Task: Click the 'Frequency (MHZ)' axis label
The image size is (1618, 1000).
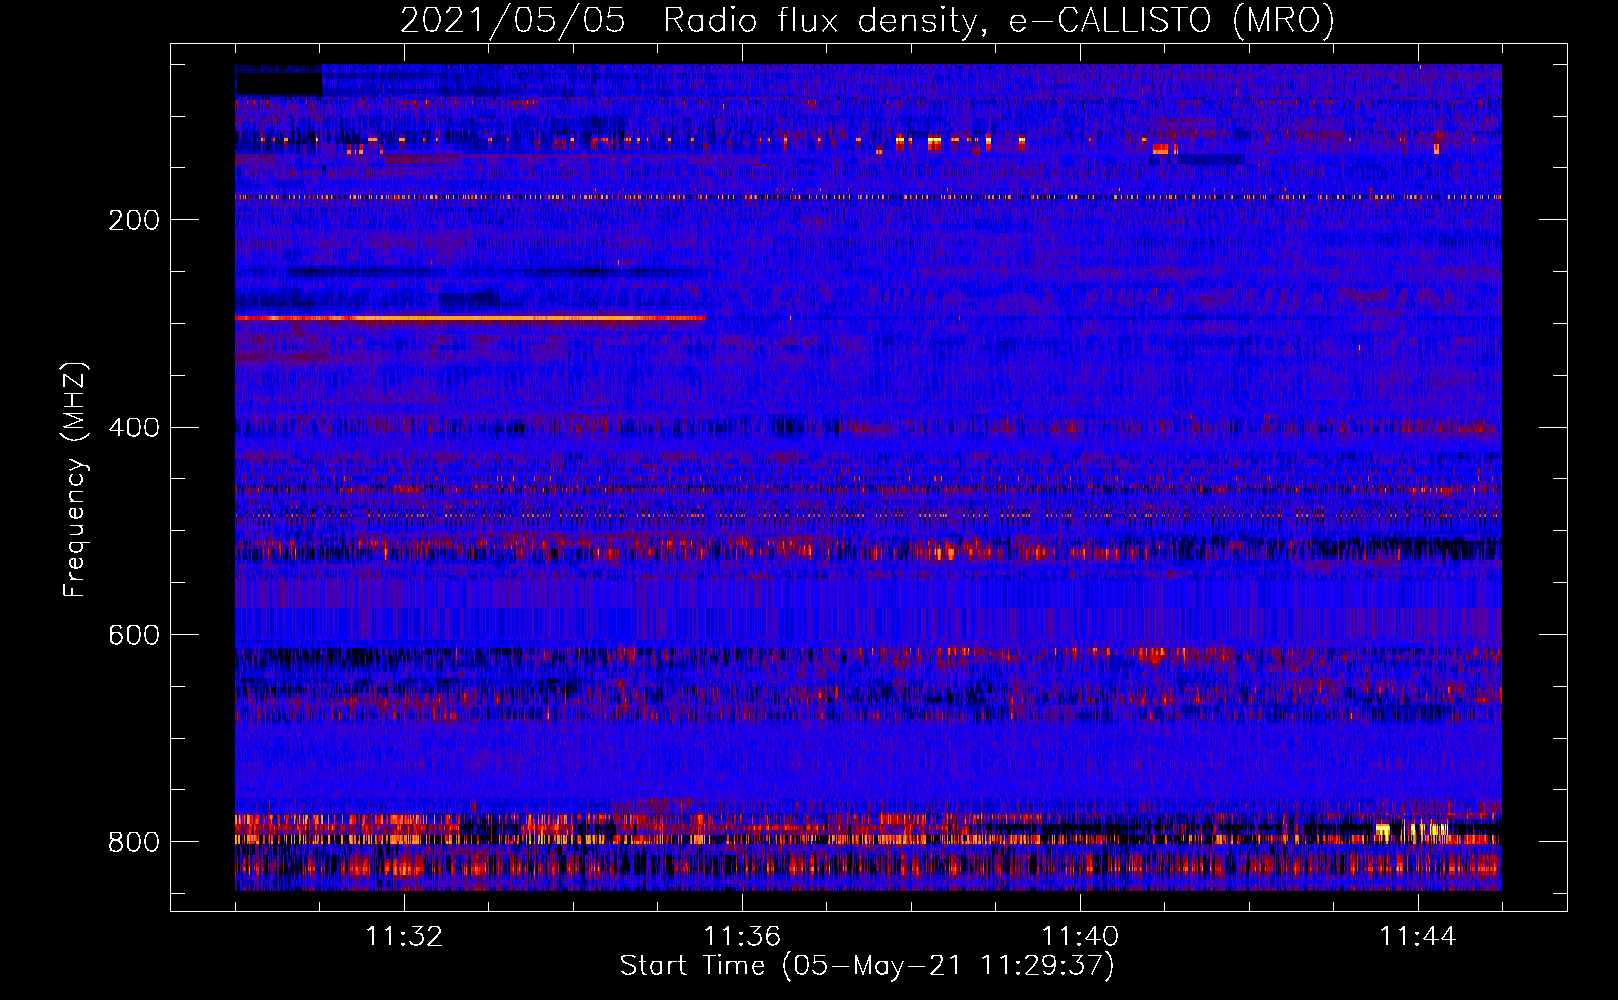Action: pyautogui.click(x=75, y=480)
